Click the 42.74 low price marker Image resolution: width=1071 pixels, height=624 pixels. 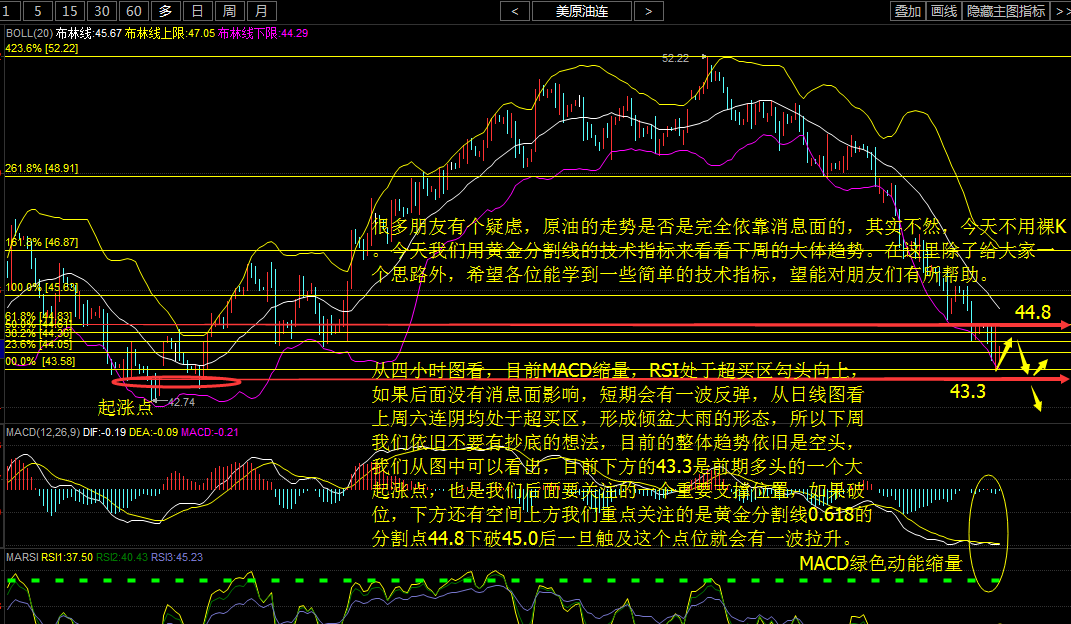(182, 402)
